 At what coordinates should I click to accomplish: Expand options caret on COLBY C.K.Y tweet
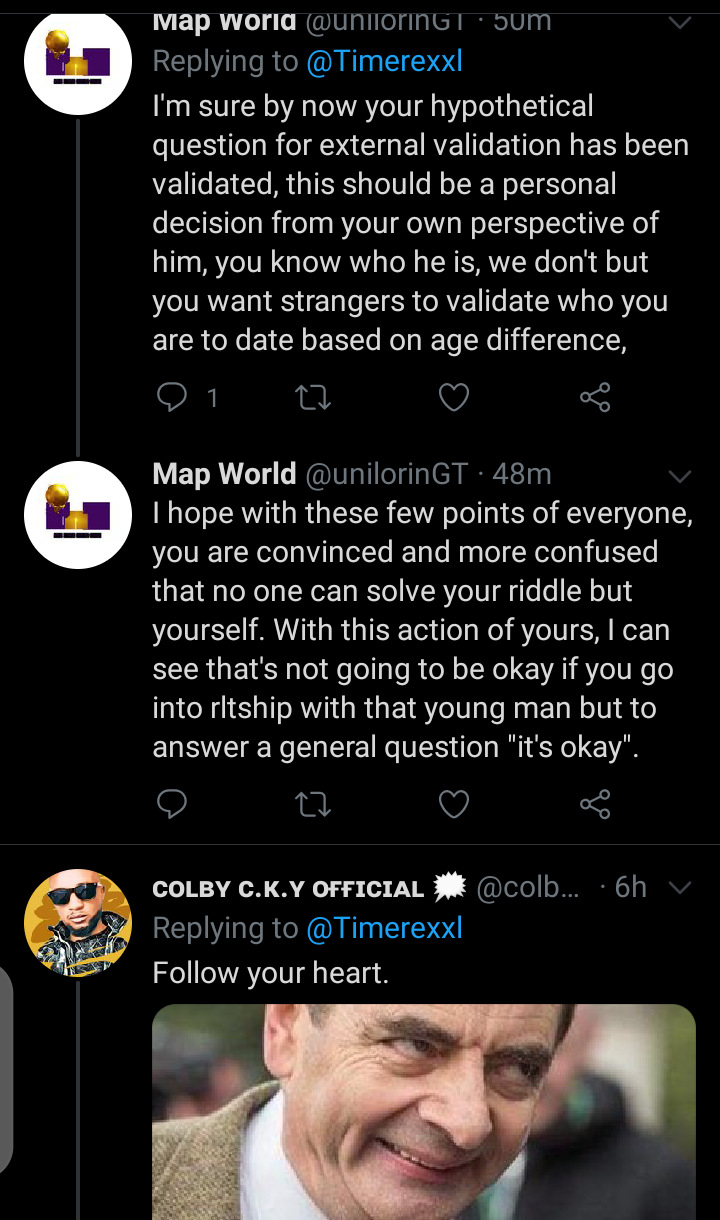click(x=679, y=887)
